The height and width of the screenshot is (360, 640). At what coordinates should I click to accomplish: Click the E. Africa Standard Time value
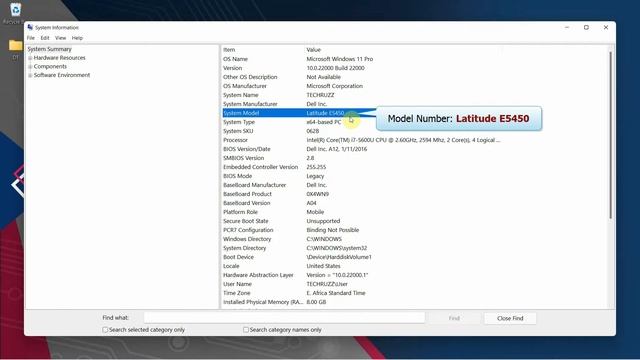click(x=336, y=293)
